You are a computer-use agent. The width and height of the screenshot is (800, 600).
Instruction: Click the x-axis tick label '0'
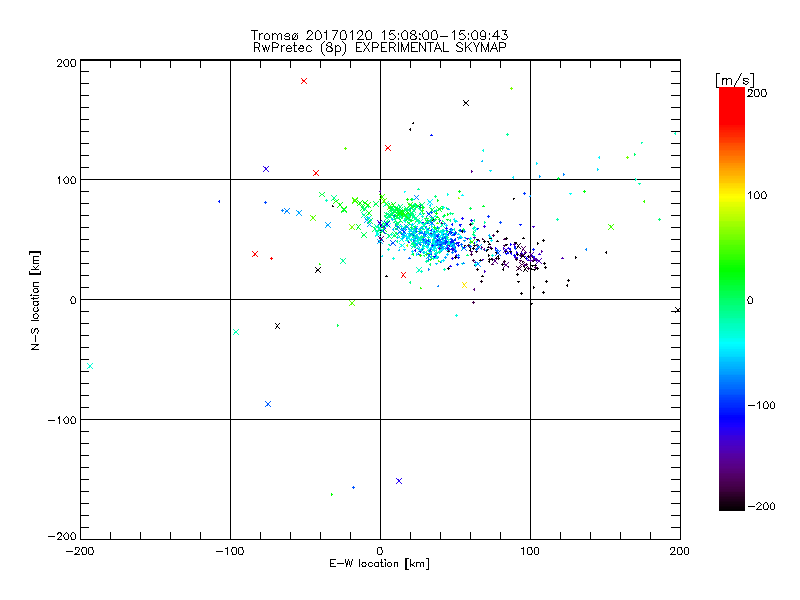[x=380, y=551]
